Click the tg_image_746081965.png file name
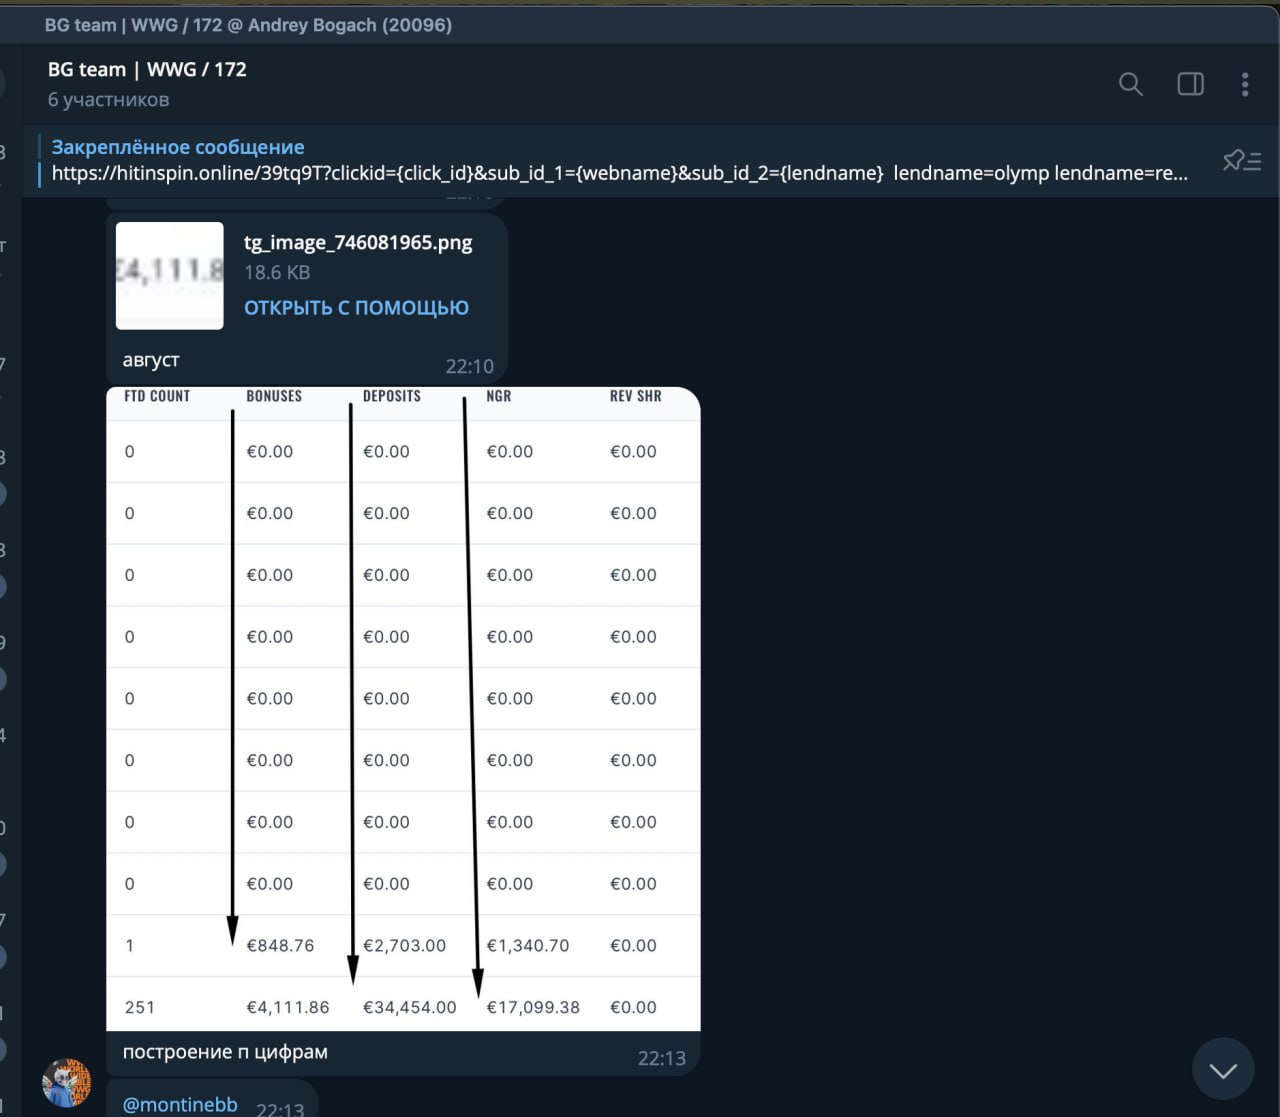The height and width of the screenshot is (1117, 1280). 358,243
